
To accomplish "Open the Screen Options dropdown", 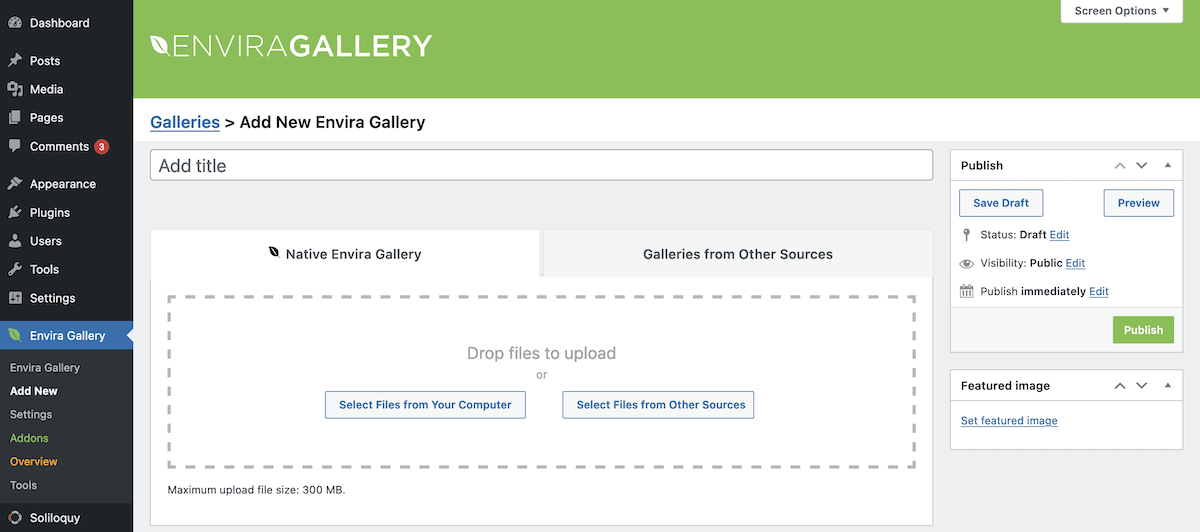I will click(x=1122, y=11).
